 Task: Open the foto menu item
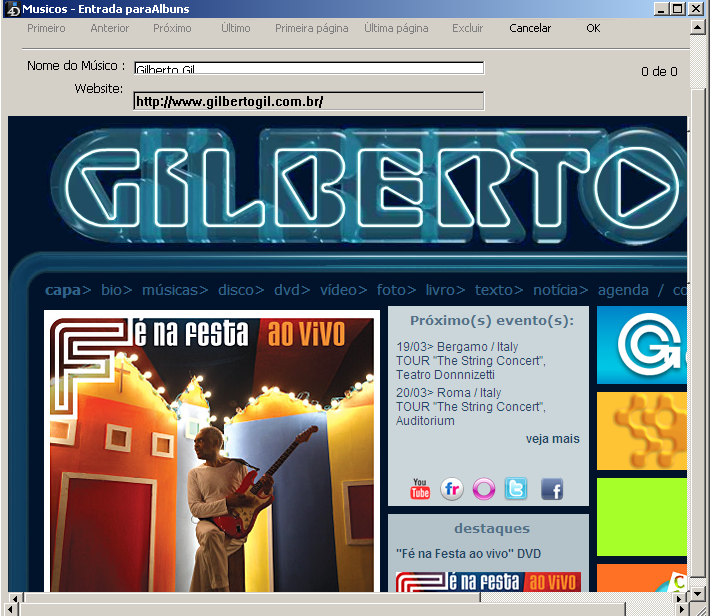(x=396, y=290)
